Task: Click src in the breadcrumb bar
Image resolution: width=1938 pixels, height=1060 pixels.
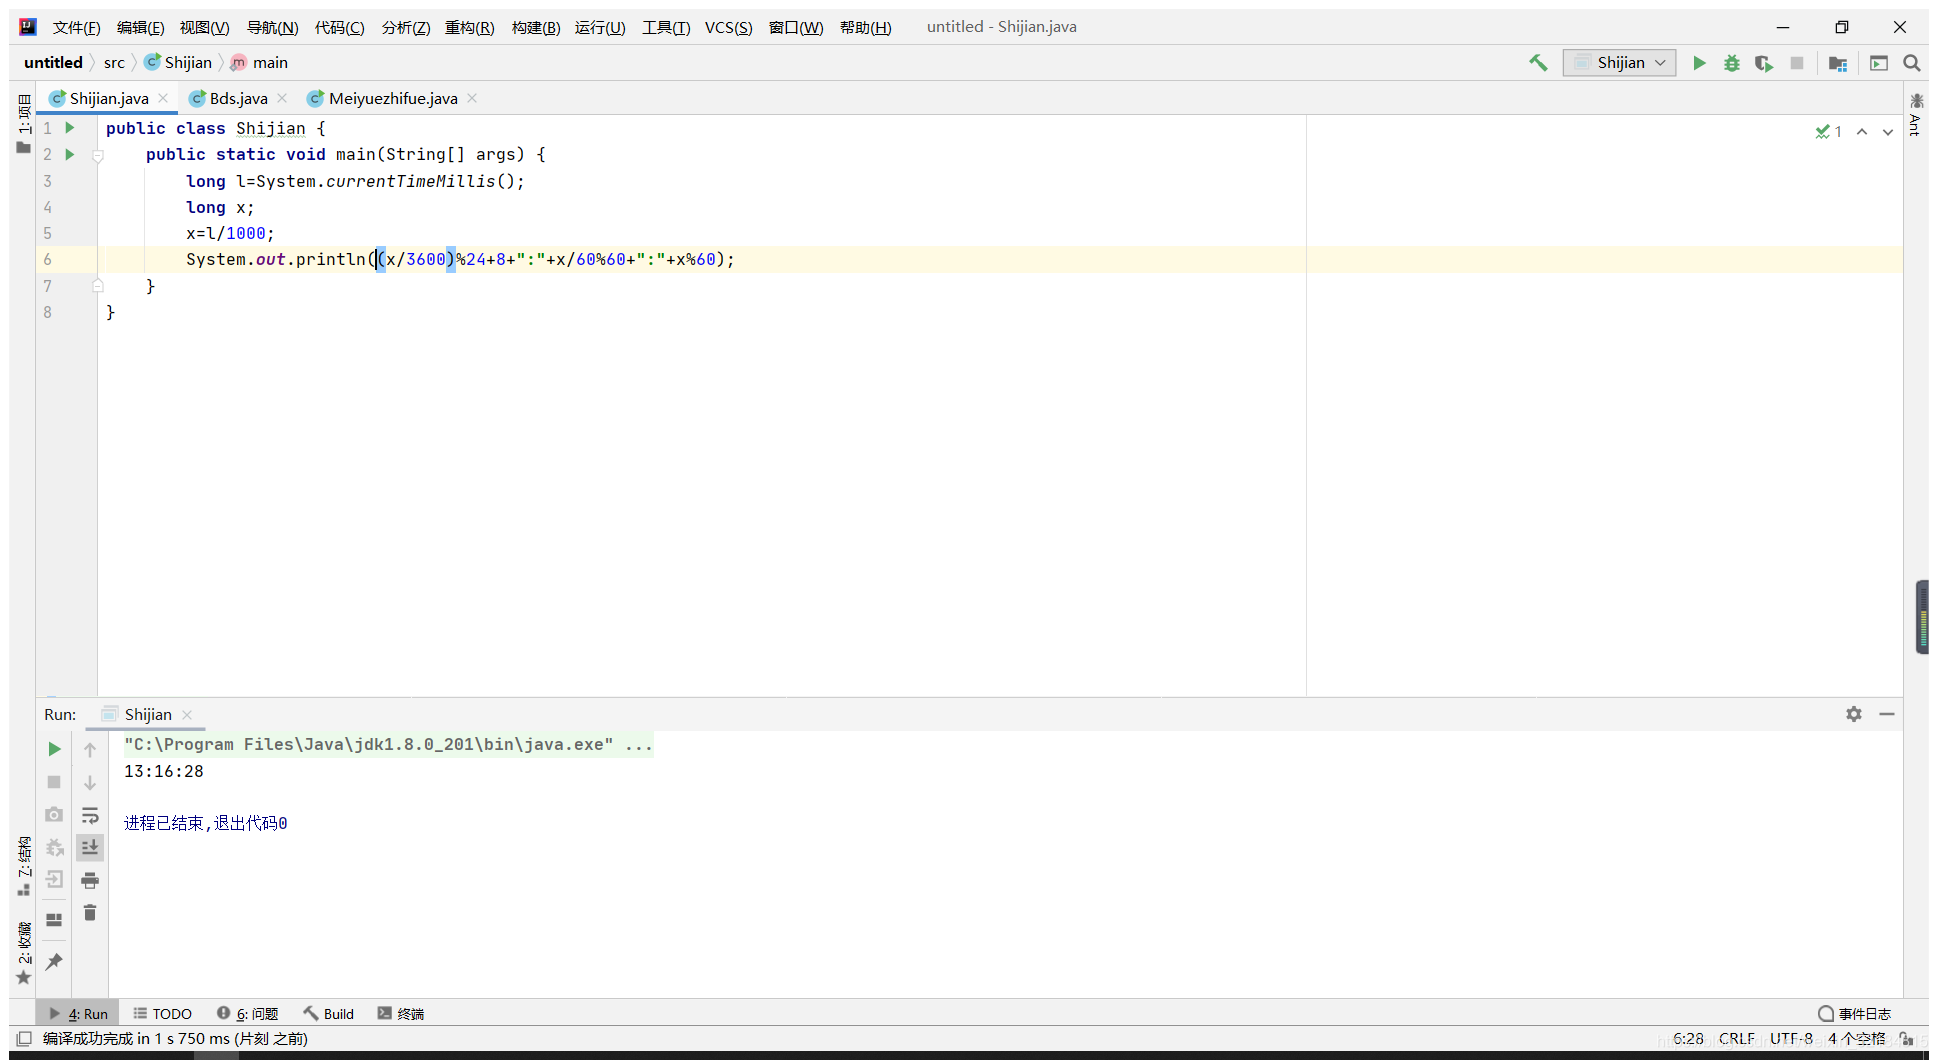Action: coord(114,62)
